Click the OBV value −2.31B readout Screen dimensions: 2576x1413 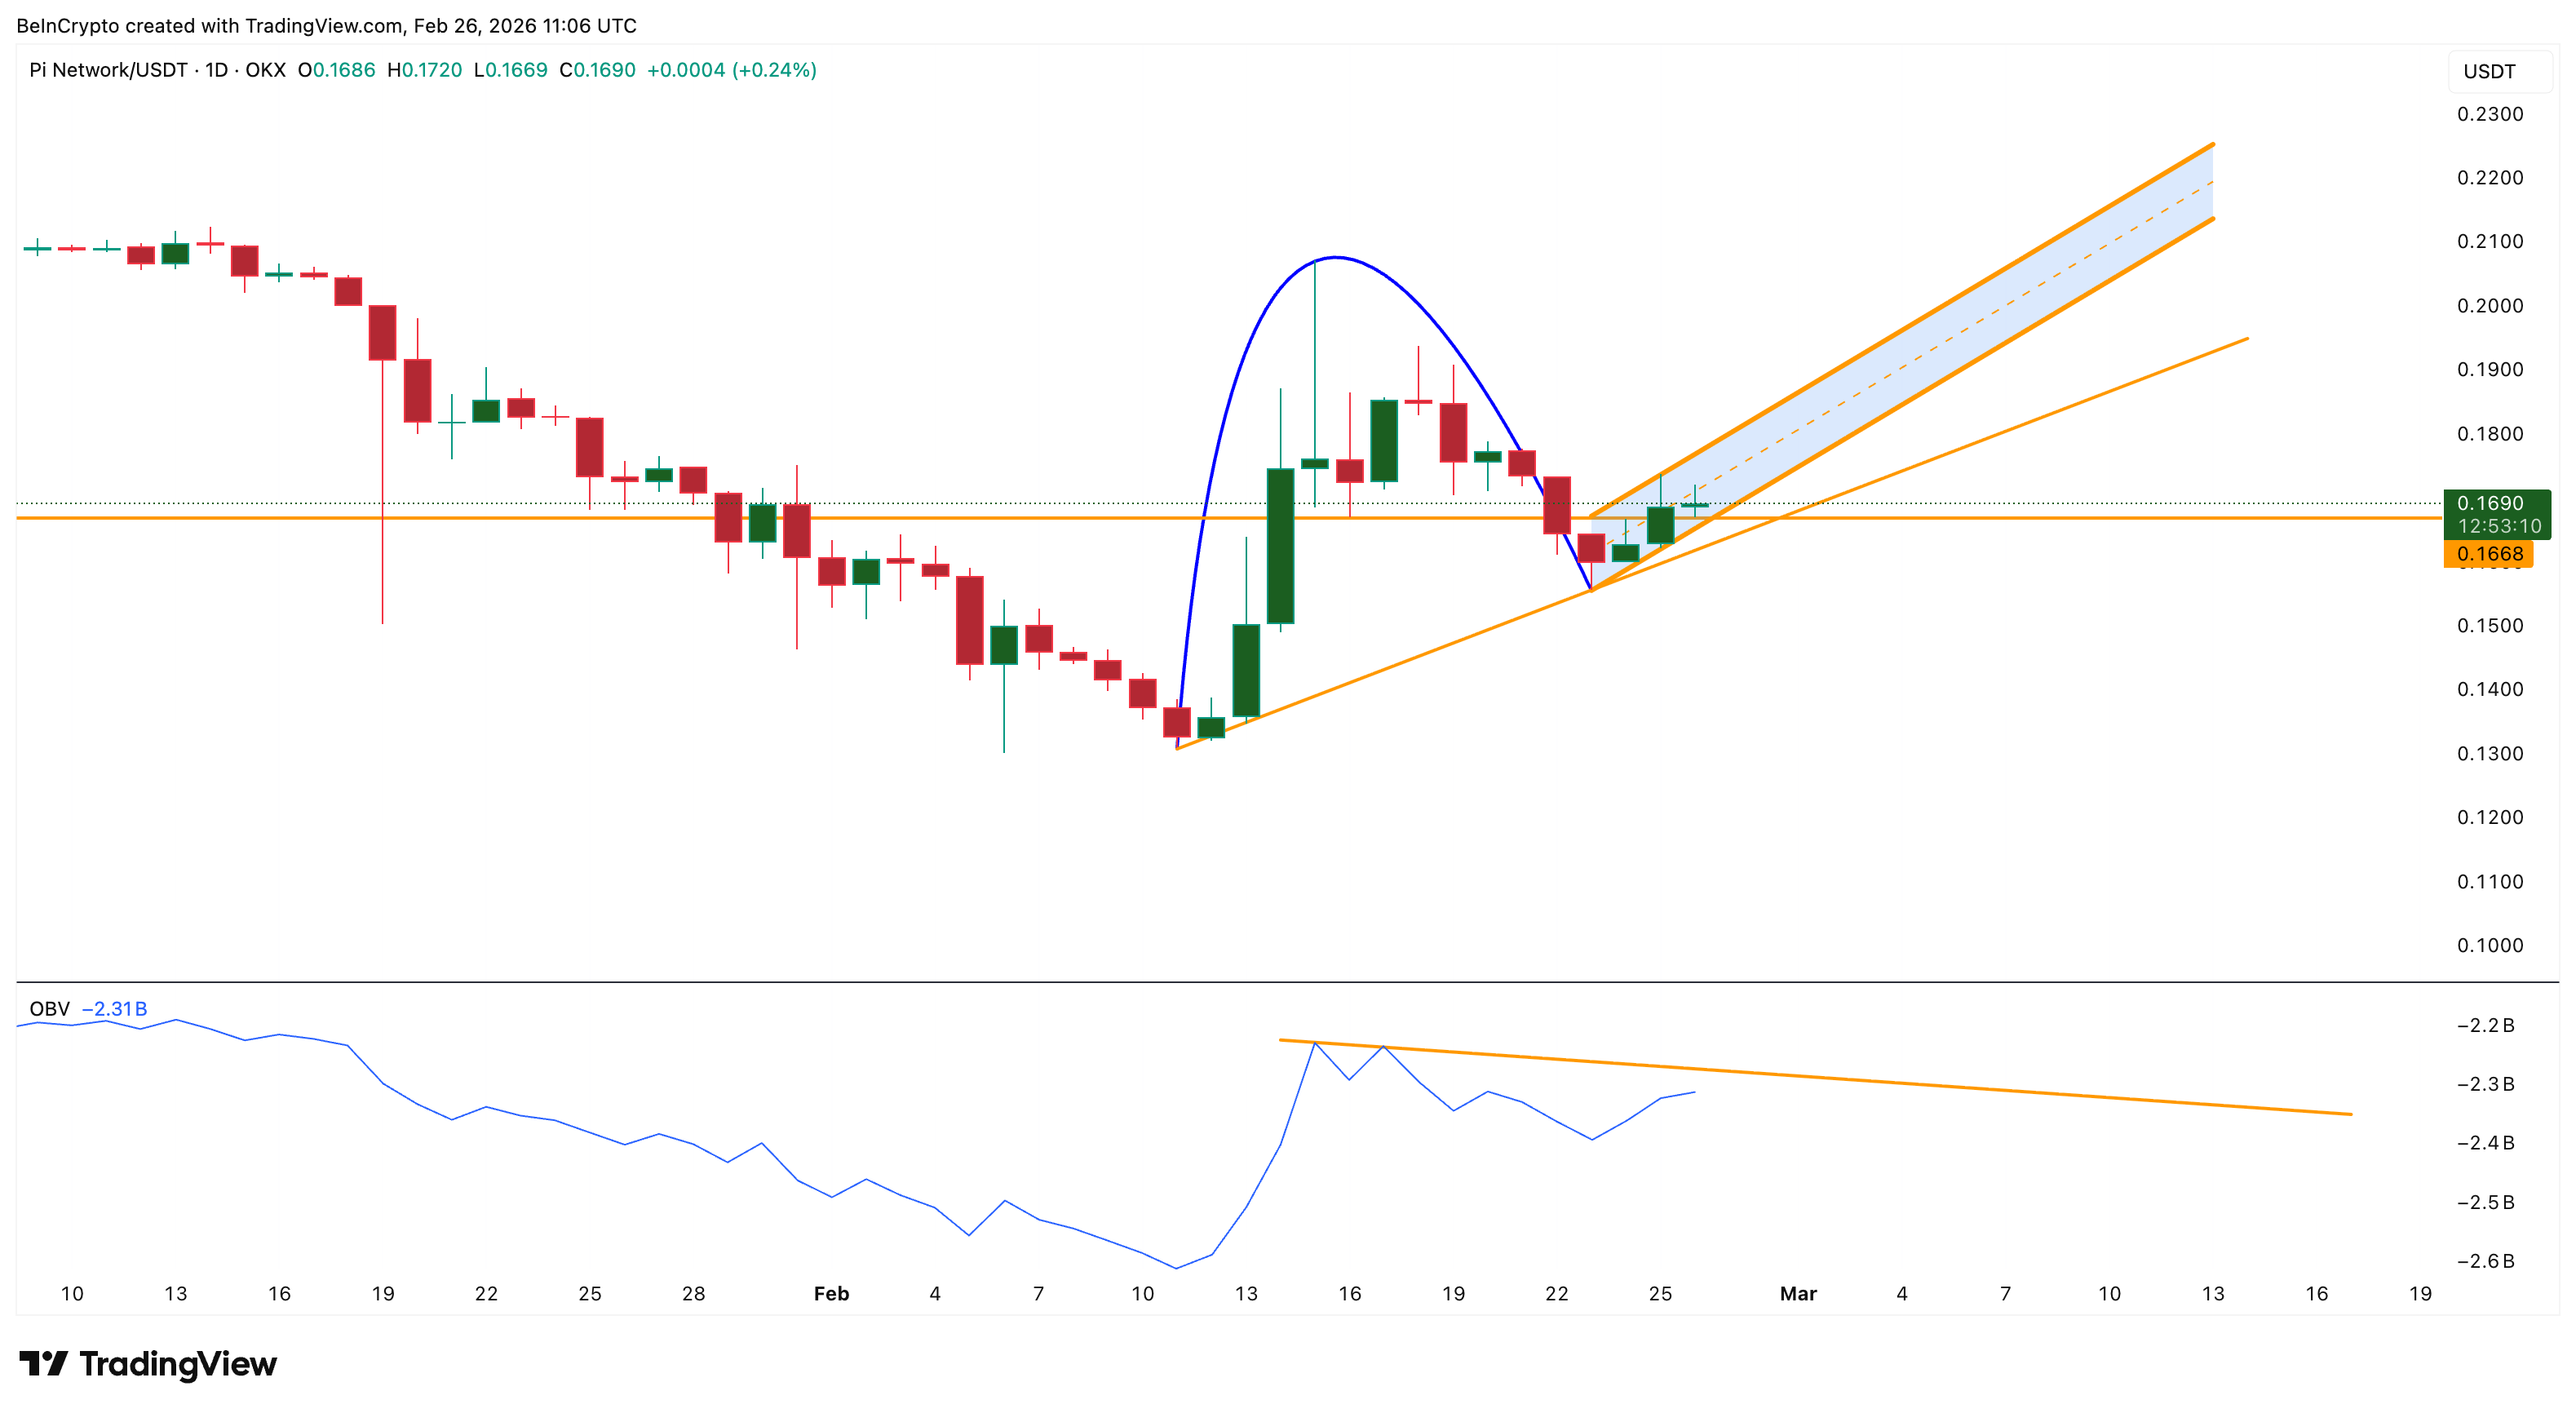pos(114,1009)
